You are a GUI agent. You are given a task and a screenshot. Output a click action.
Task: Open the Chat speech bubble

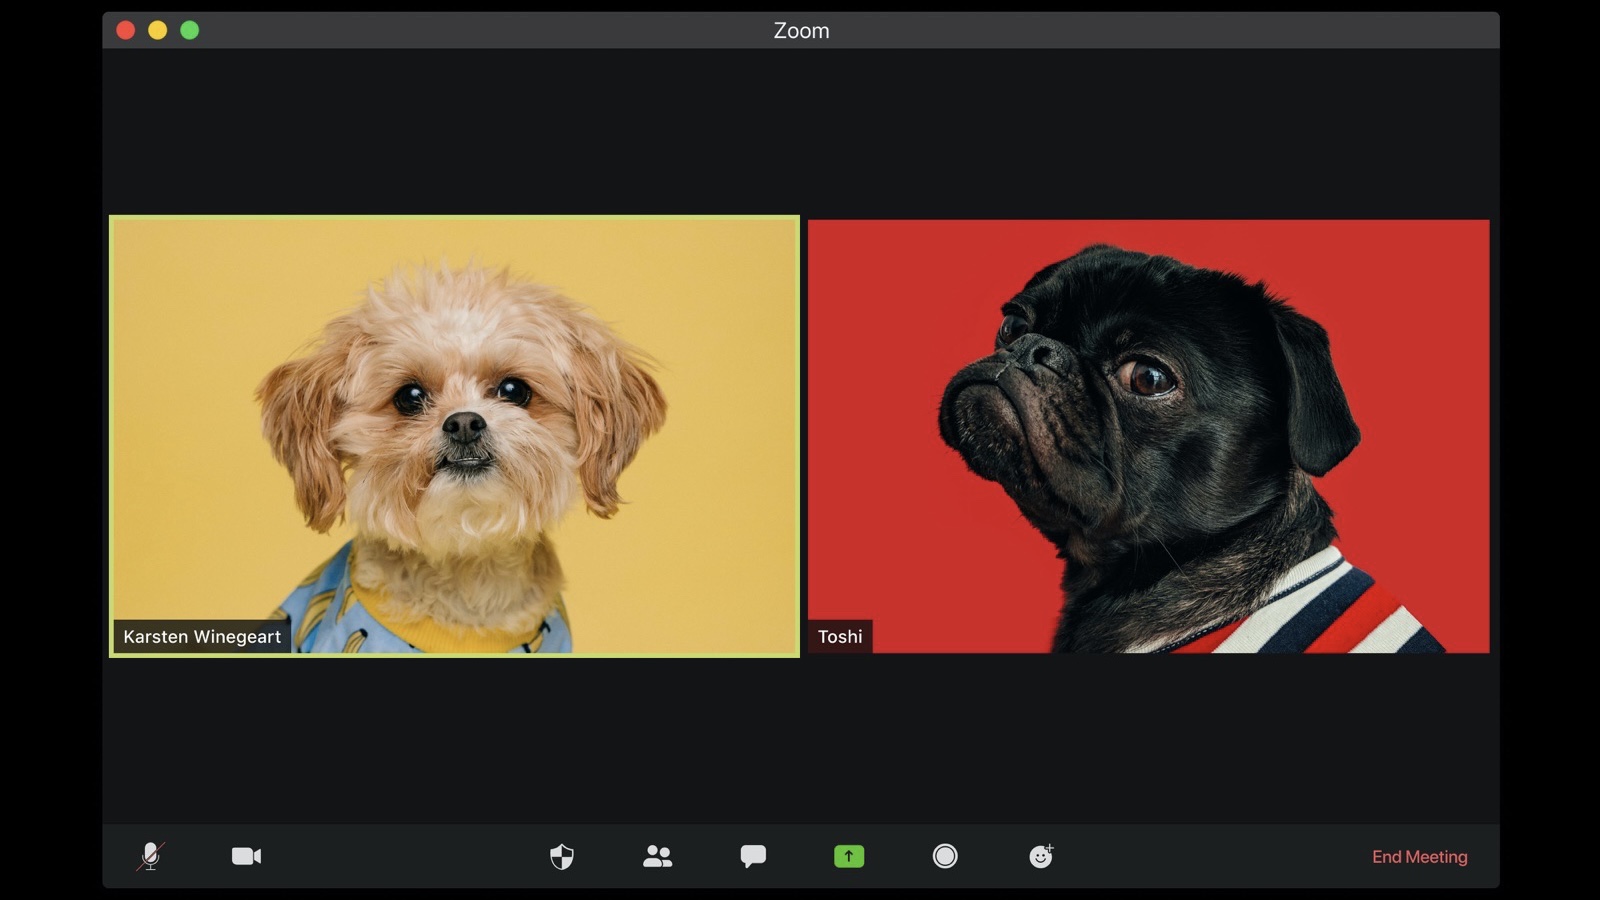(753, 856)
